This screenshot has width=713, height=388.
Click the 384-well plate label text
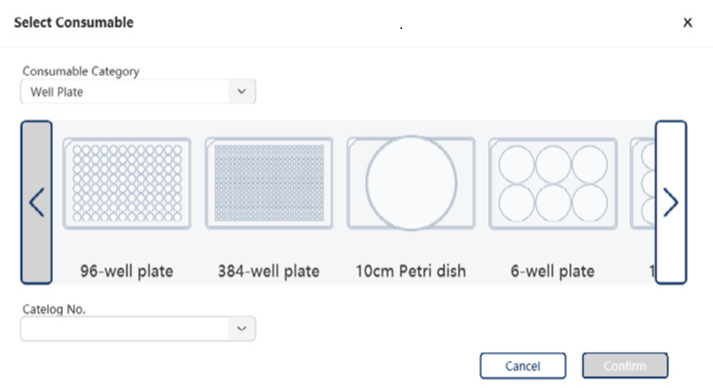pos(269,271)
